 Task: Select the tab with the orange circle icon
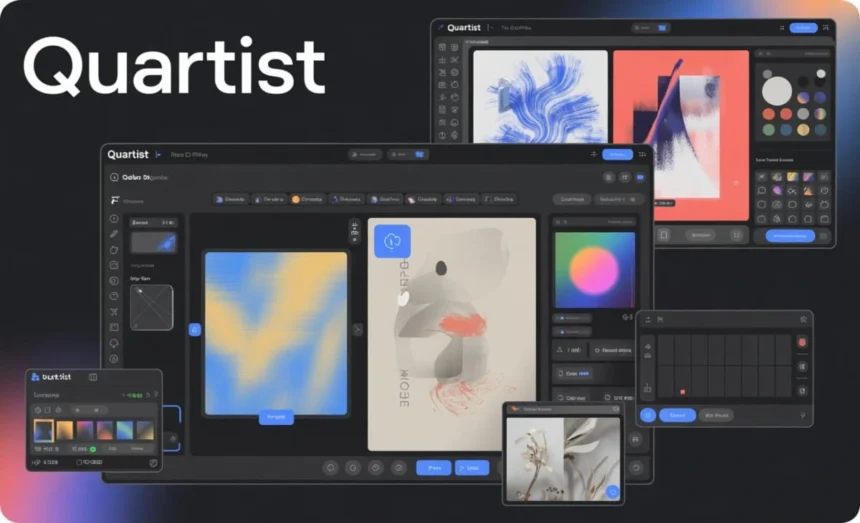pos(307,200)
